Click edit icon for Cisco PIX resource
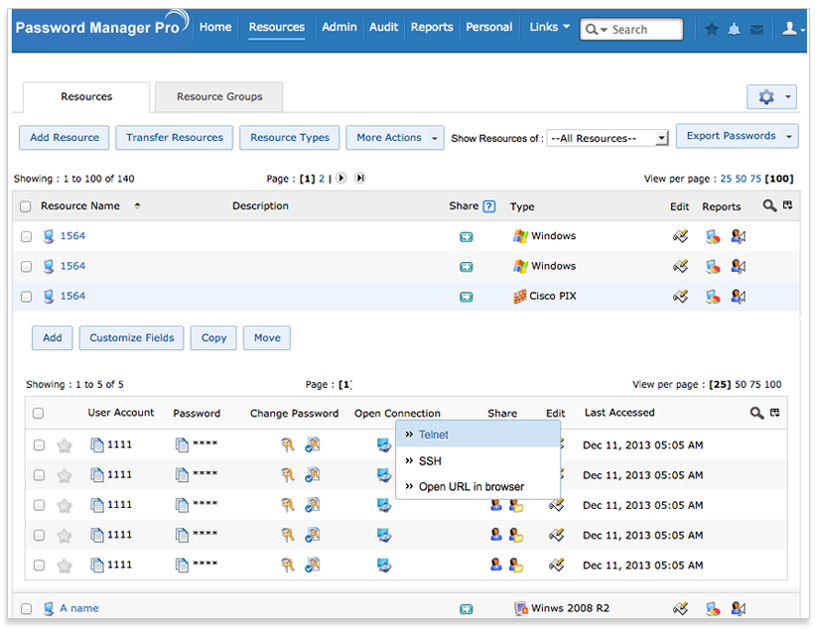The height and width of the screenshot is (631, 815). pyautogui.click(x=681, y=296)
